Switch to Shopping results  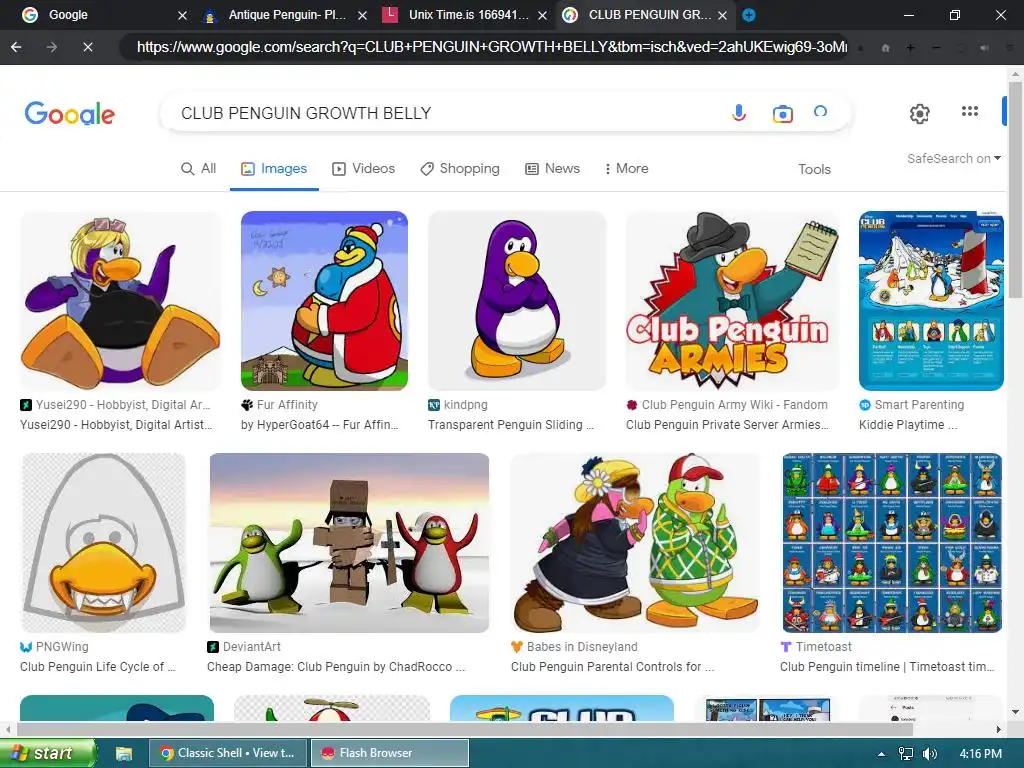pyautogui.click(x=460, y=168)
